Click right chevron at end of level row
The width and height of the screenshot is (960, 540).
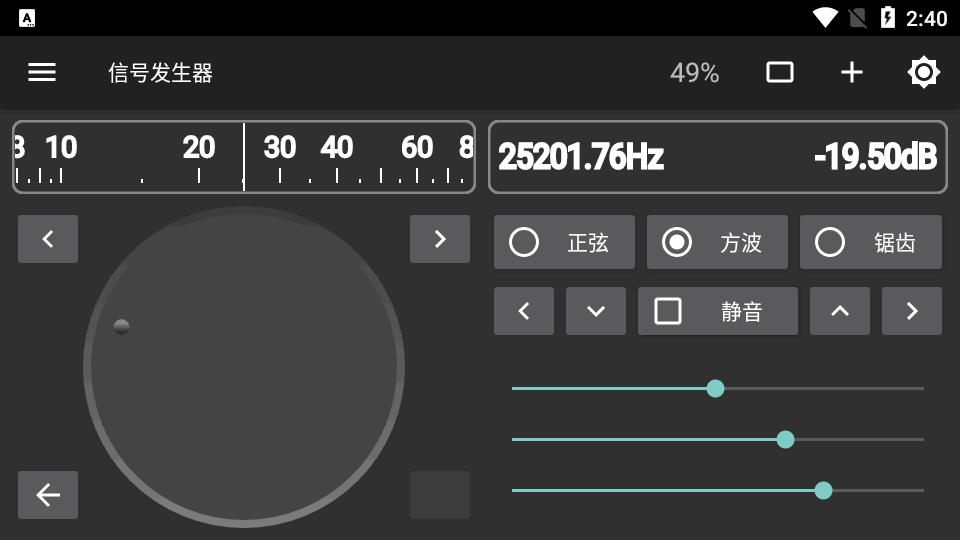pyautogui.click(x=912, y=311)
